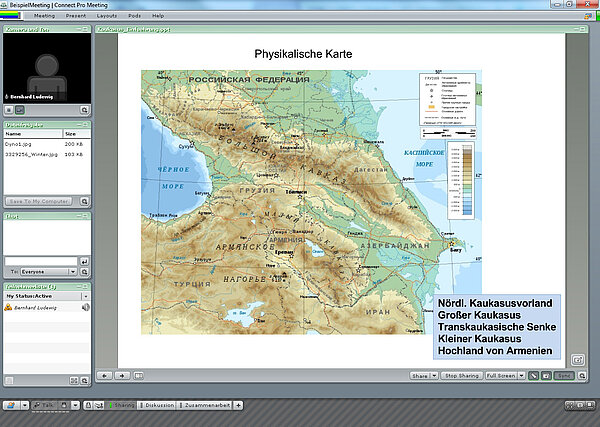Advance to the next slide arrow

(x=121, y=375)
